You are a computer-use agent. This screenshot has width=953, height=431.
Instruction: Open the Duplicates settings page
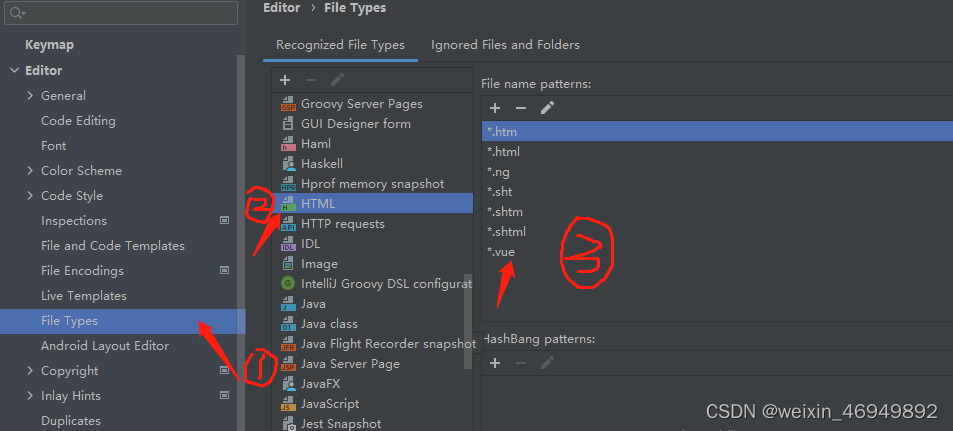pos(71,421)
